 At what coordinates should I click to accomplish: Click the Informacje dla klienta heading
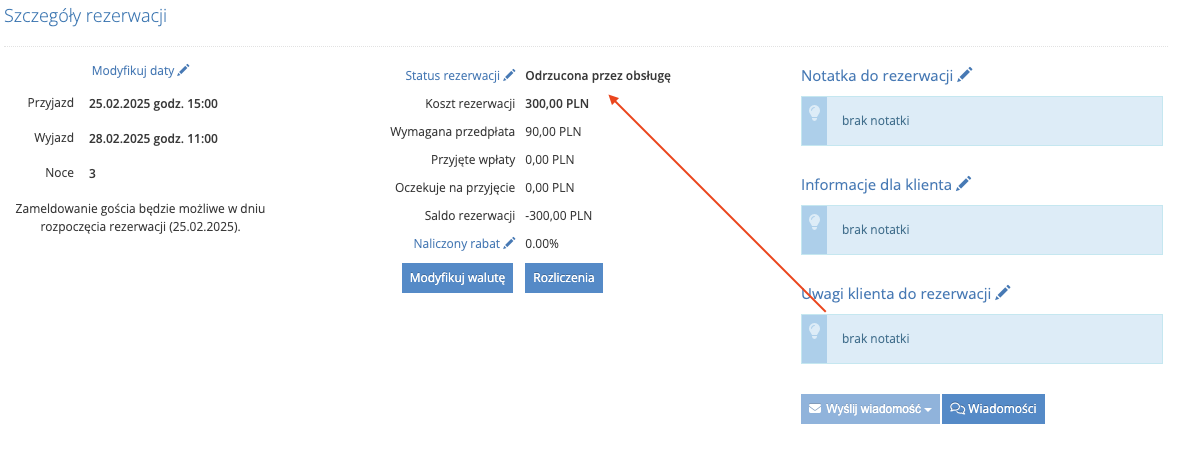point(876,184)
